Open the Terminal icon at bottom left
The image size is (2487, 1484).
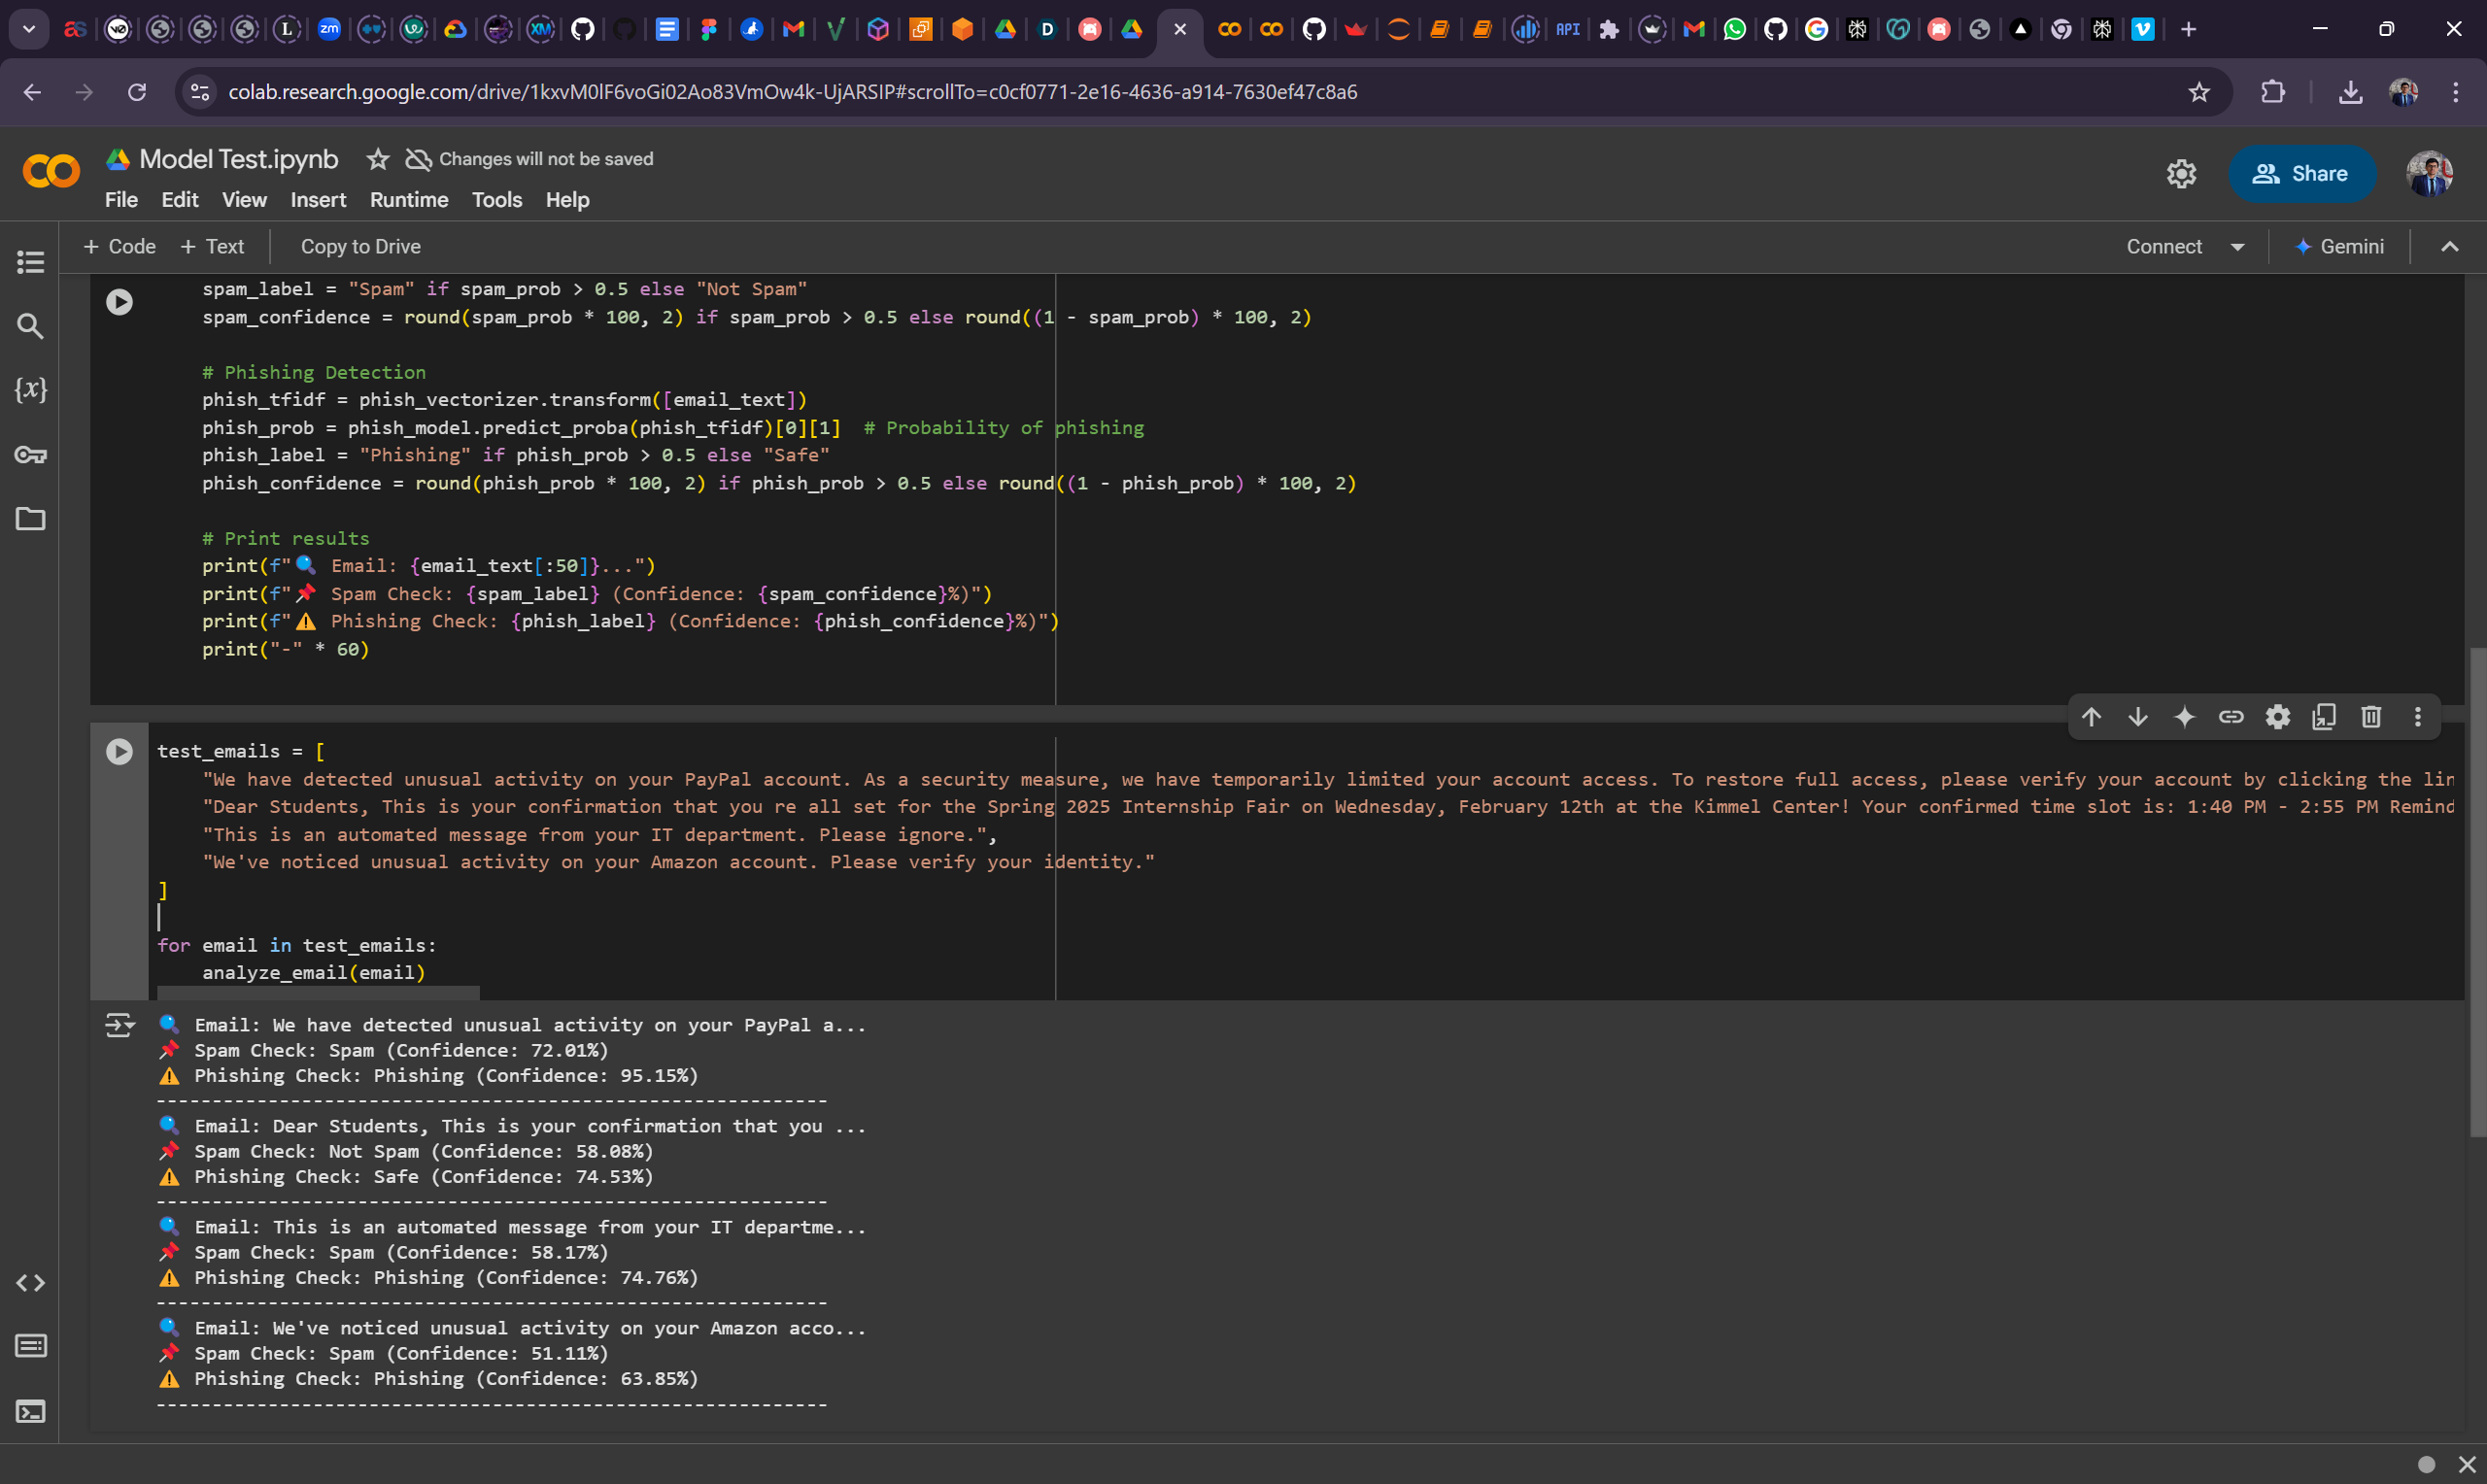(x=30, y=1411)
